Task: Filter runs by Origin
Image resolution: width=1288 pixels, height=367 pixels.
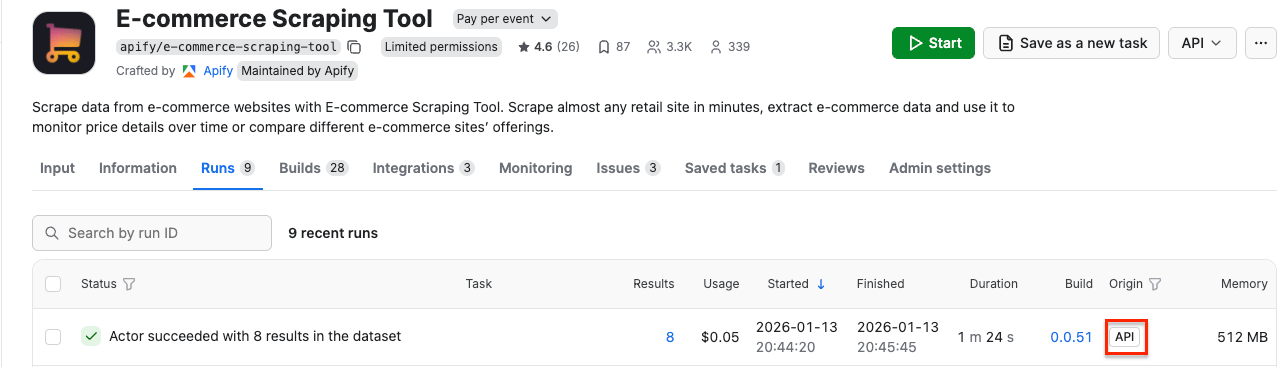Action: 1155,284
